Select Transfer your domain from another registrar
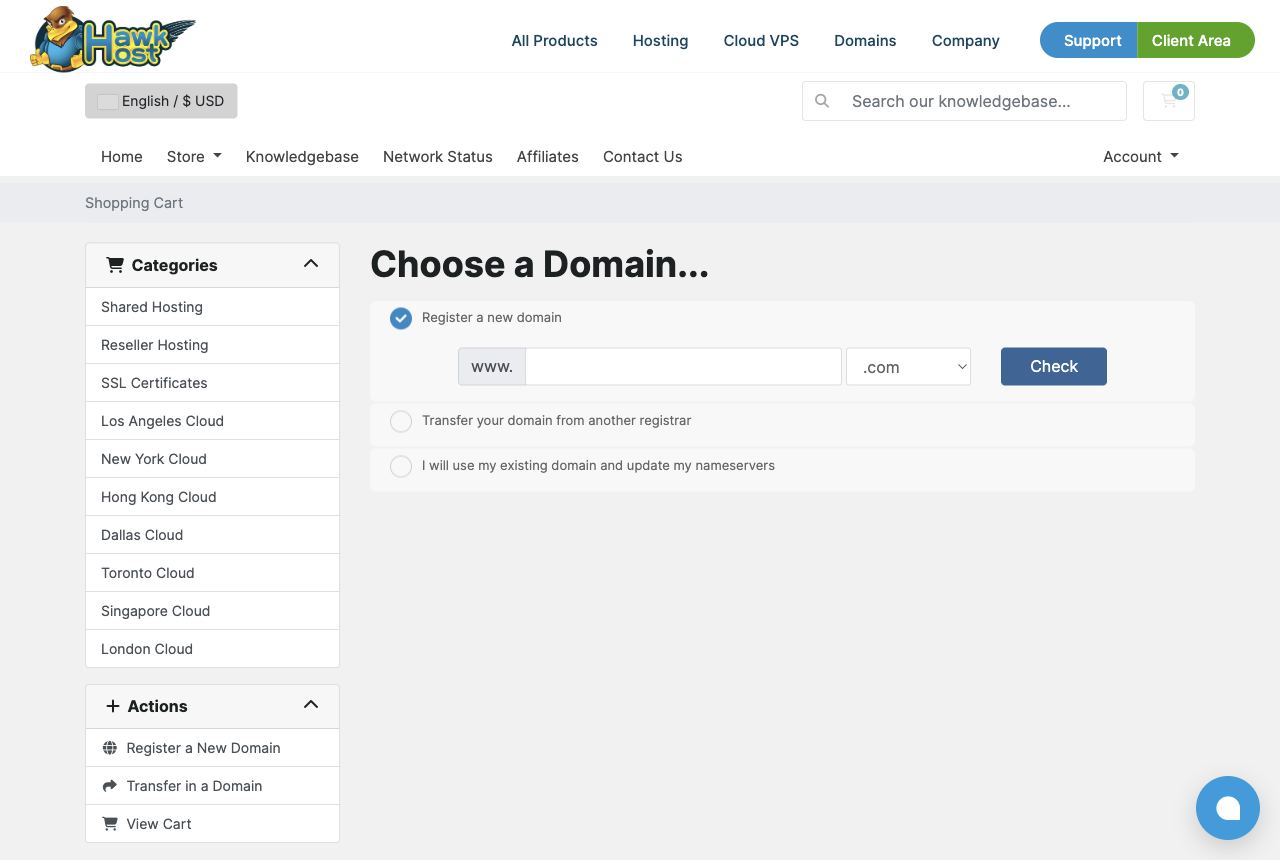 (401, 421)
